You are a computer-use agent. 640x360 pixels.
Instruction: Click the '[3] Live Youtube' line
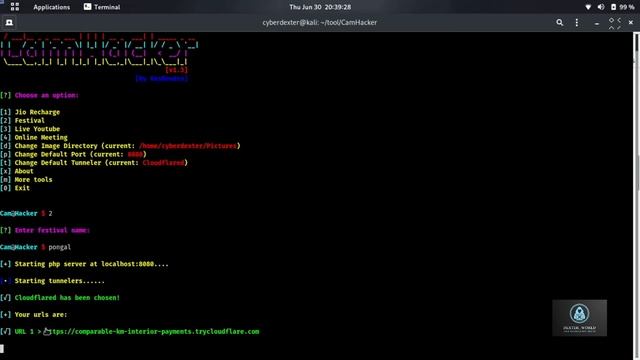click(x=30, y=129)
